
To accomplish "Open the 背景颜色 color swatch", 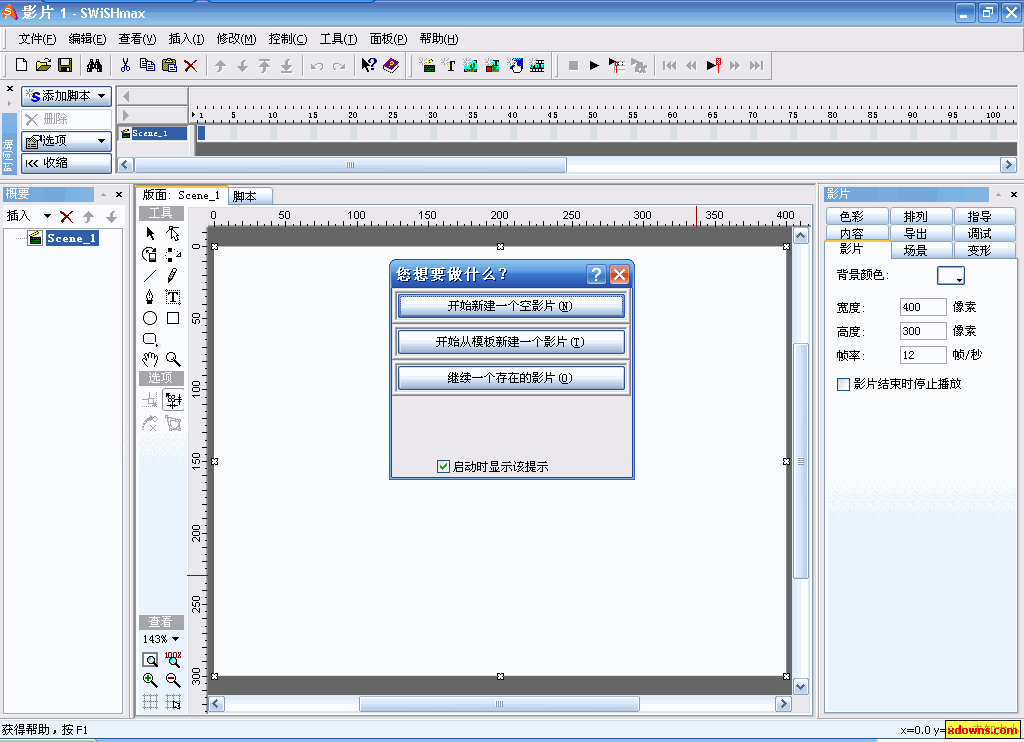I will click(x=950, y=275).
